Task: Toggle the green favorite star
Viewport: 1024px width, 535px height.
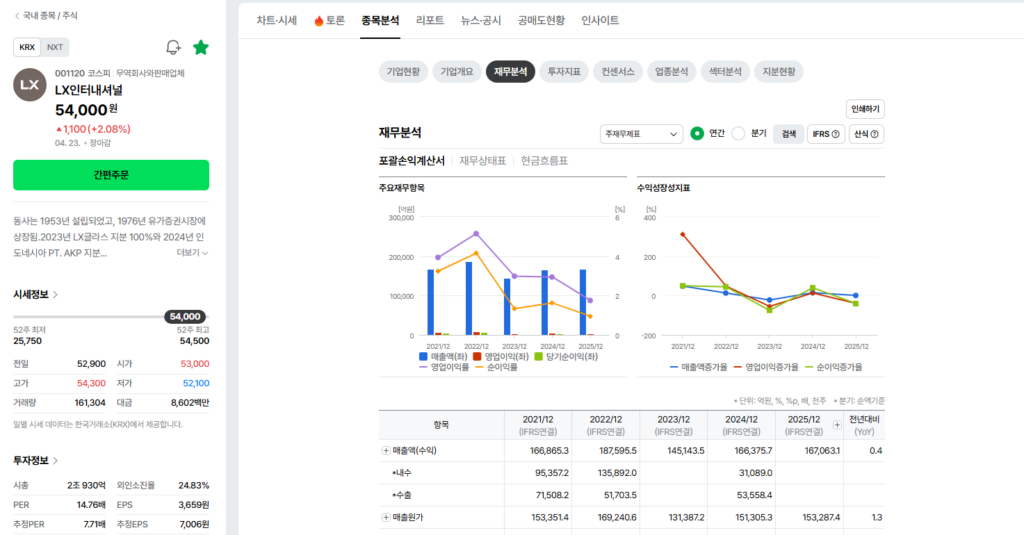Action: point(201,47)
